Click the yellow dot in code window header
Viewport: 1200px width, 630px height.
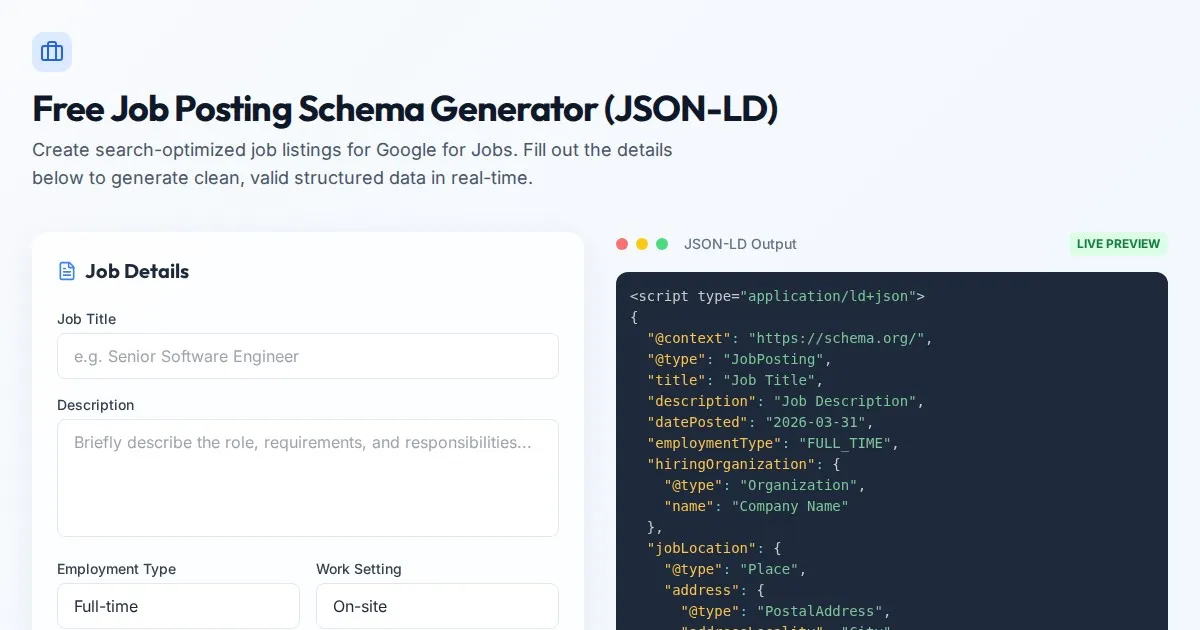pyautogui.click(x=642, y=244)
